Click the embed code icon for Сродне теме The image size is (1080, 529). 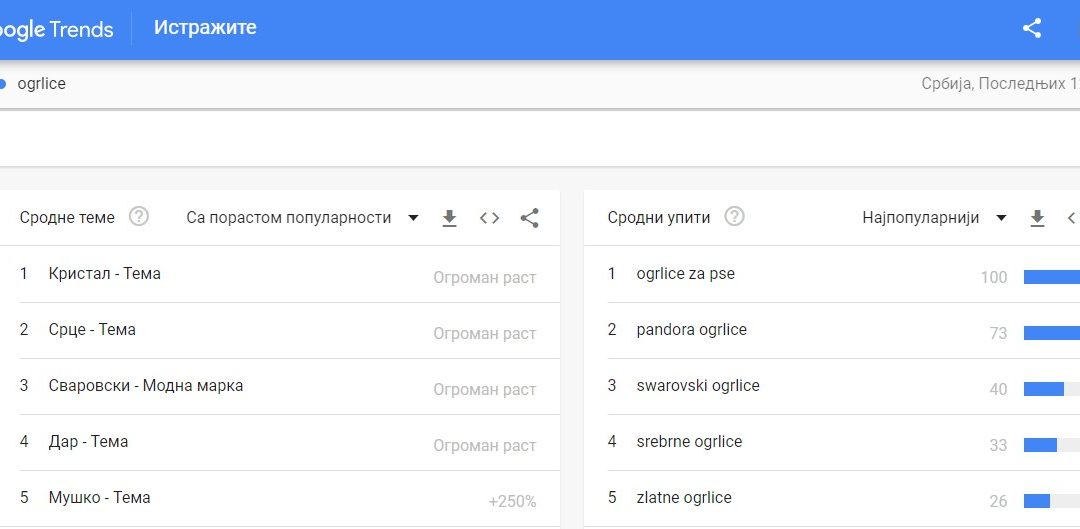click(489, 218)
